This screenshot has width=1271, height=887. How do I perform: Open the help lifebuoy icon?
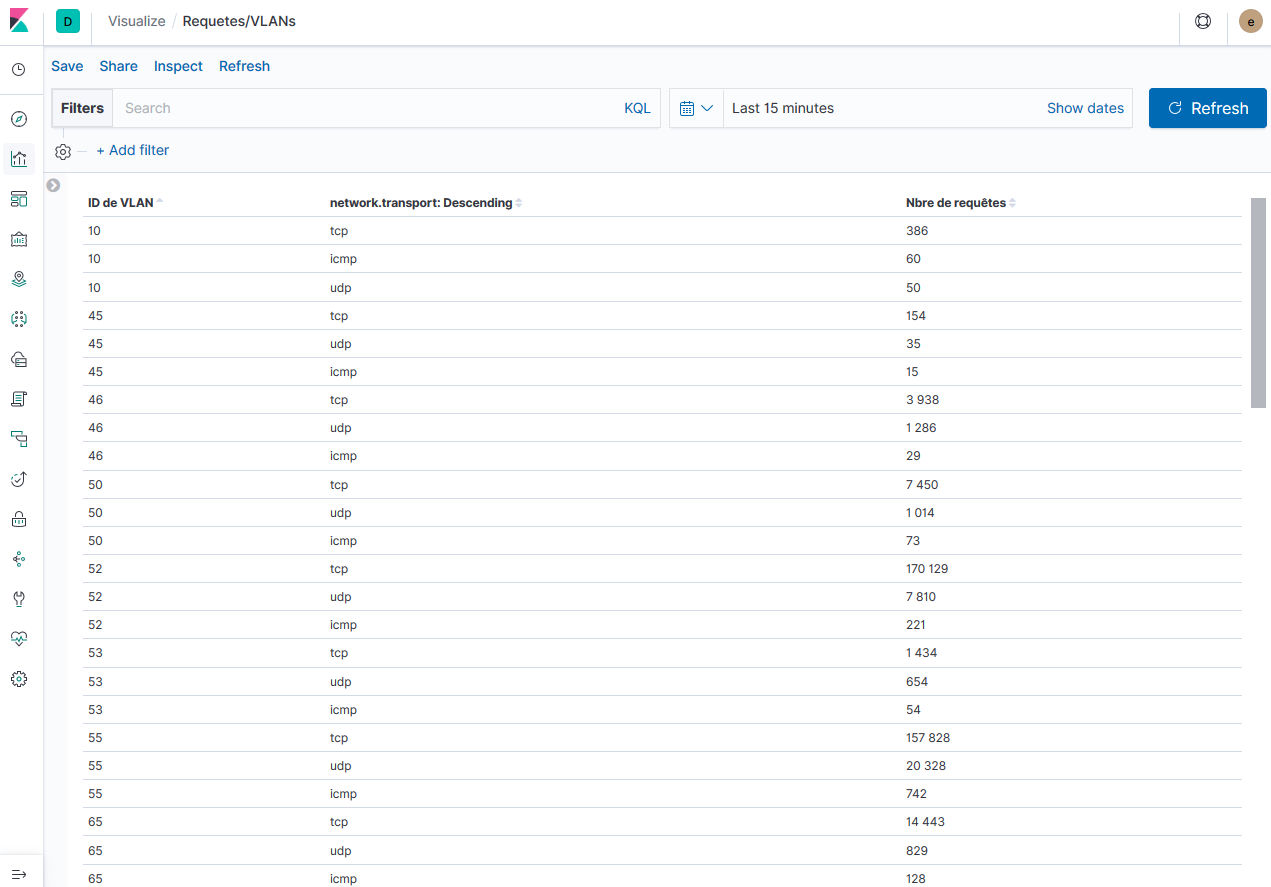coord(1203,21)
